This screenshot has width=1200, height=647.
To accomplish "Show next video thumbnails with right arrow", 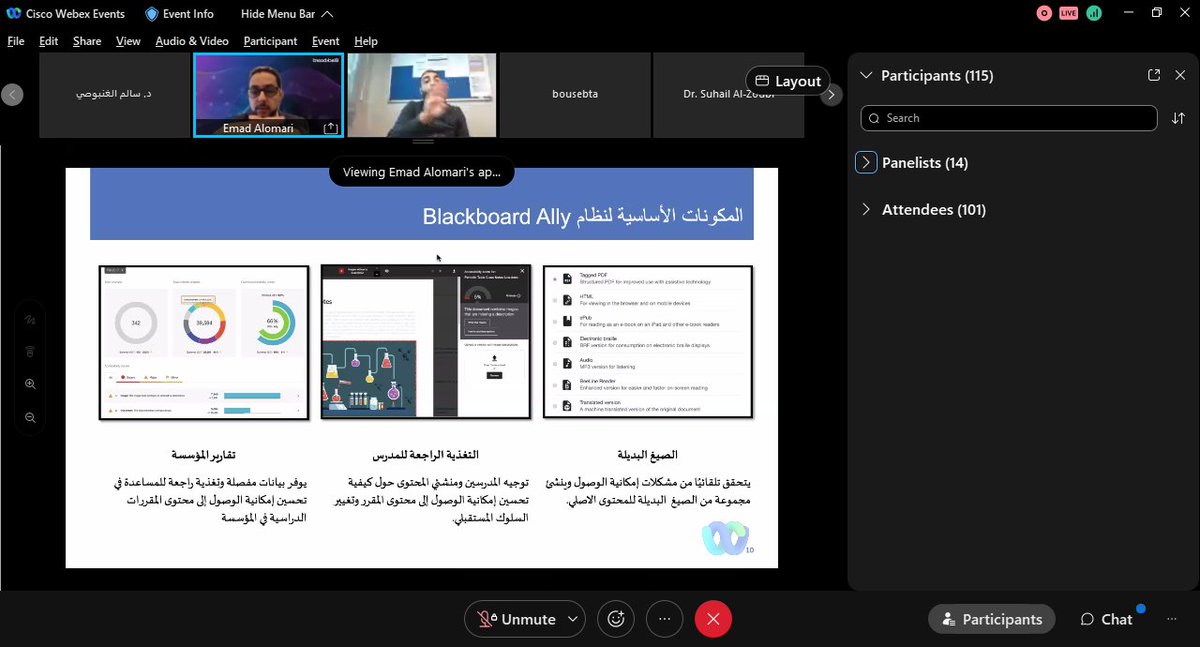I will [x=830, y=95].
